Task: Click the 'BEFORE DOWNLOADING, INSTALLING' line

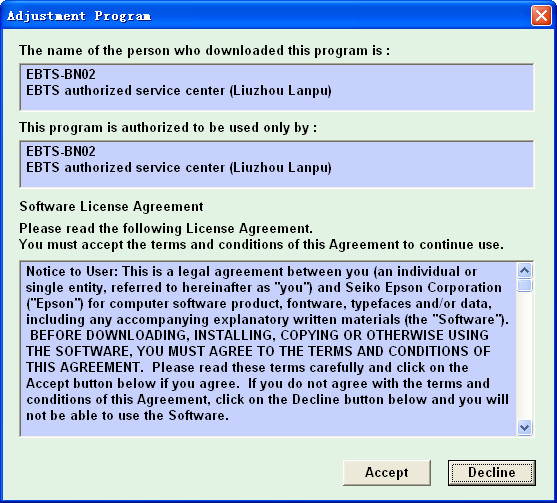Action: point(259,335)
